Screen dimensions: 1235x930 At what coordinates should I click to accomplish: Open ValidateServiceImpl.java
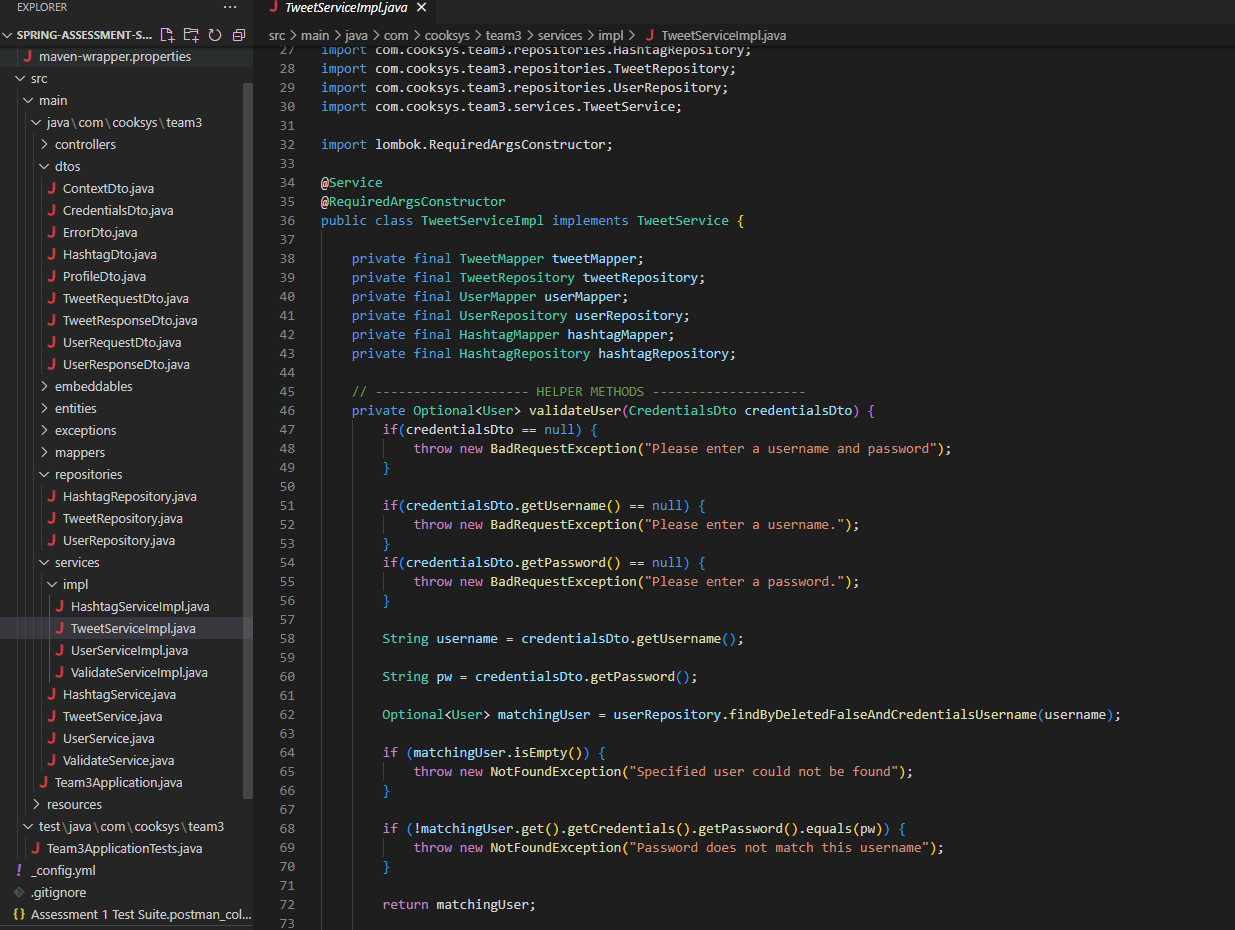point(139,672)
